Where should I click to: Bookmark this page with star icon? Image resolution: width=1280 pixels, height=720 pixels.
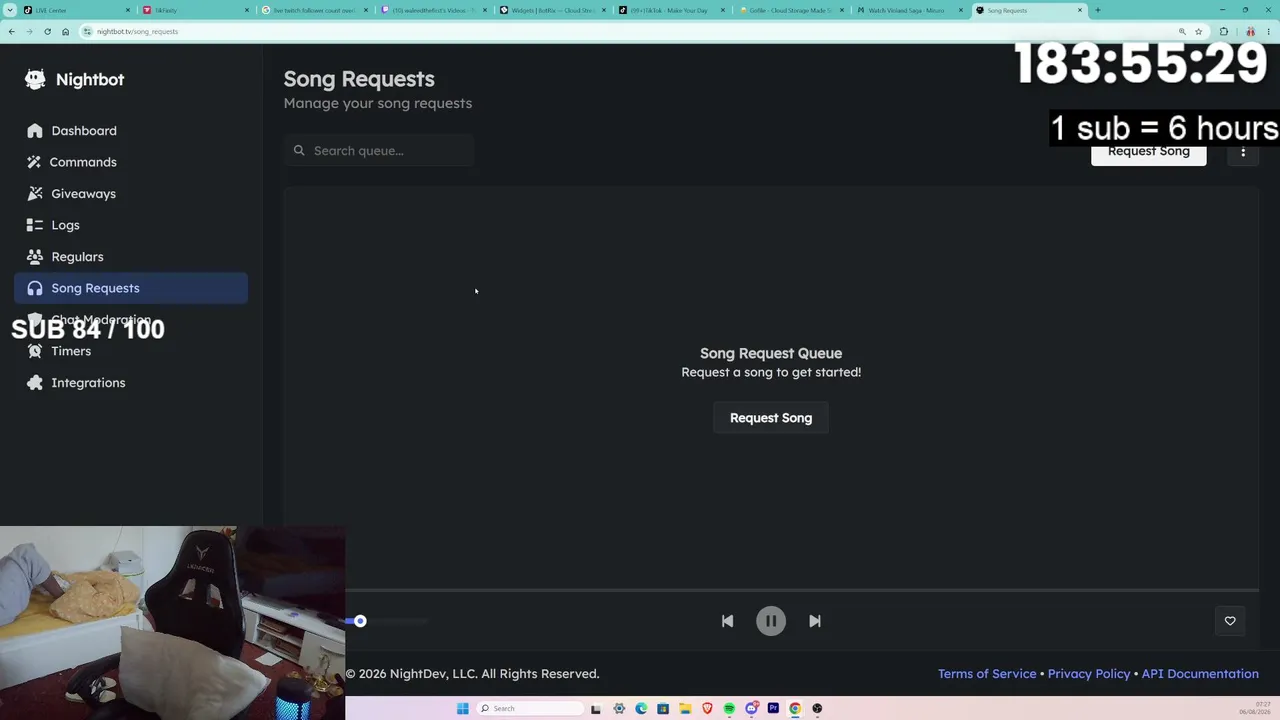1198,31
